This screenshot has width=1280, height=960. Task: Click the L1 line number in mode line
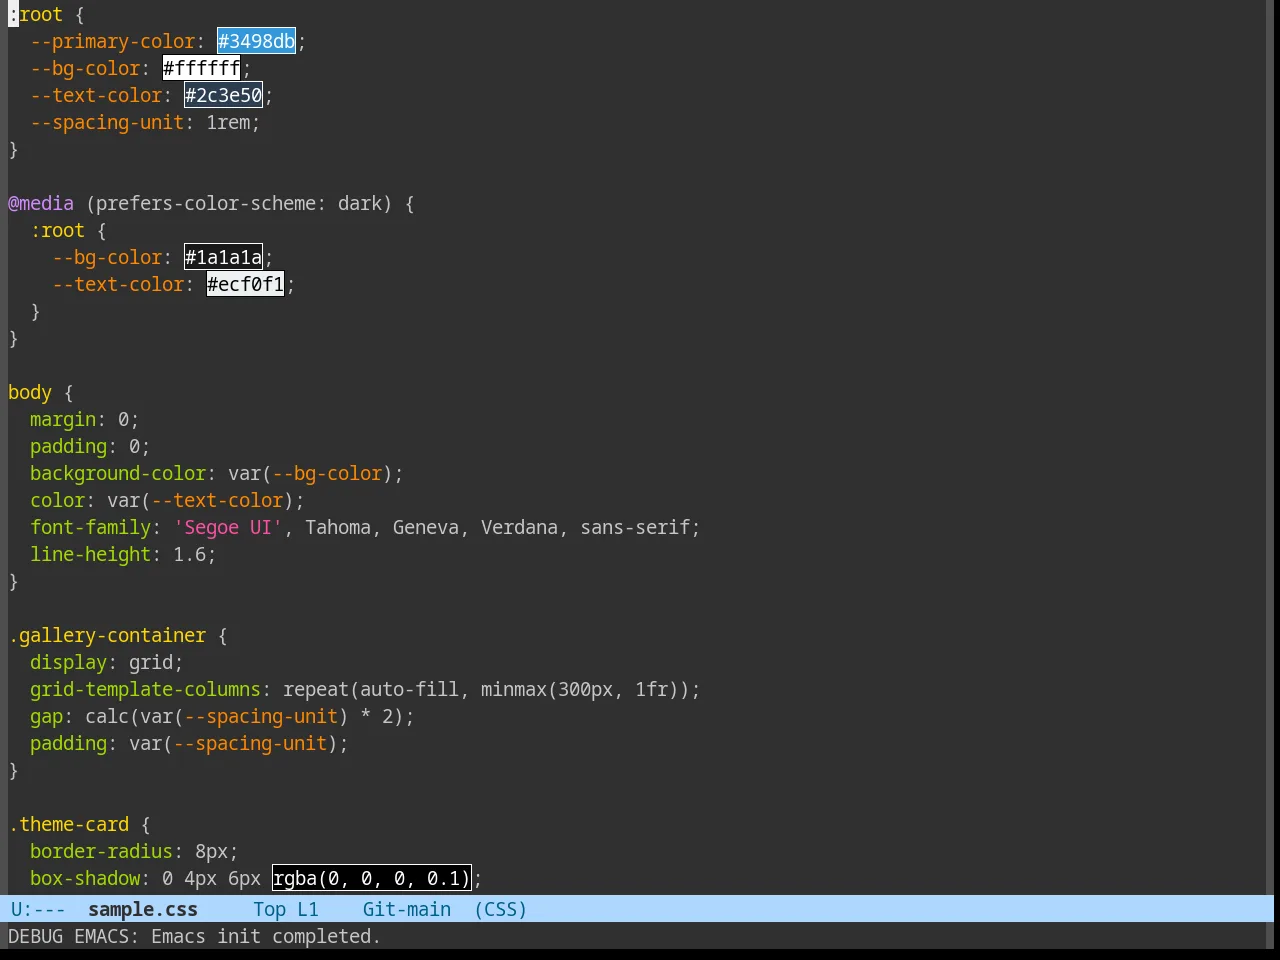[307, 909]
